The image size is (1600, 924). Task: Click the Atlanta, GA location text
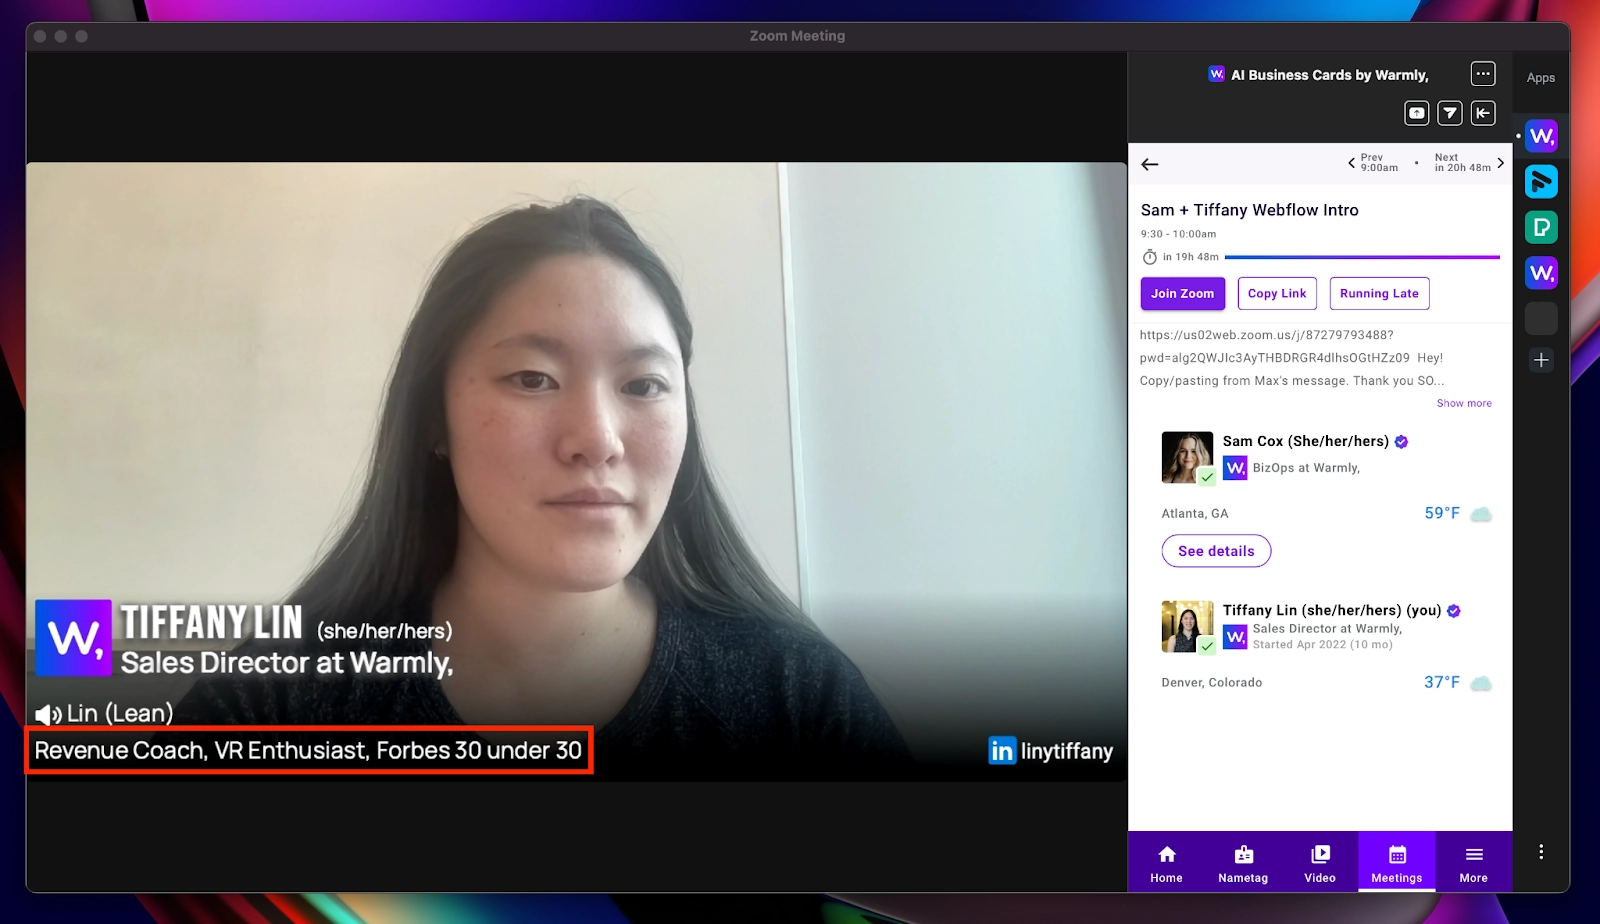(x=1195, y=514)
